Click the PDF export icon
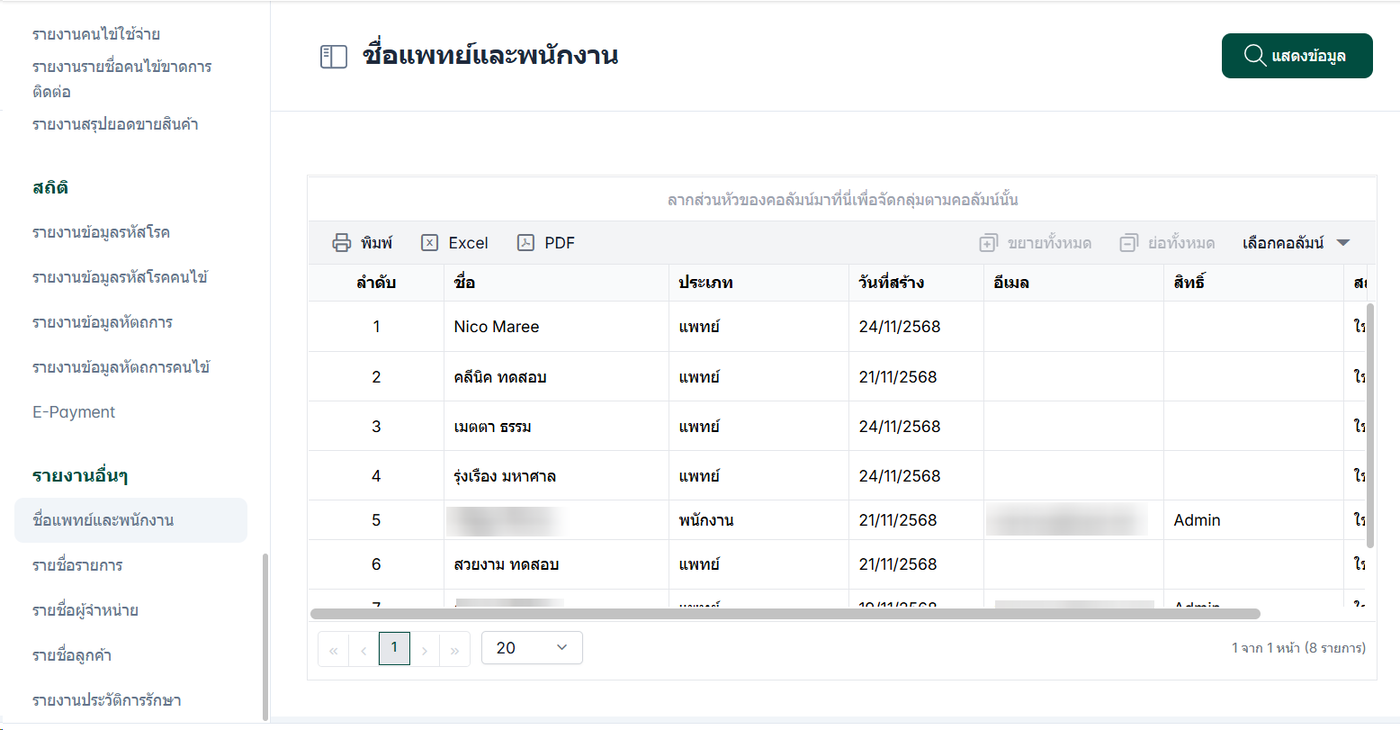The width and height of the screenshot is (1400, 730). click(x=526, y=243)
